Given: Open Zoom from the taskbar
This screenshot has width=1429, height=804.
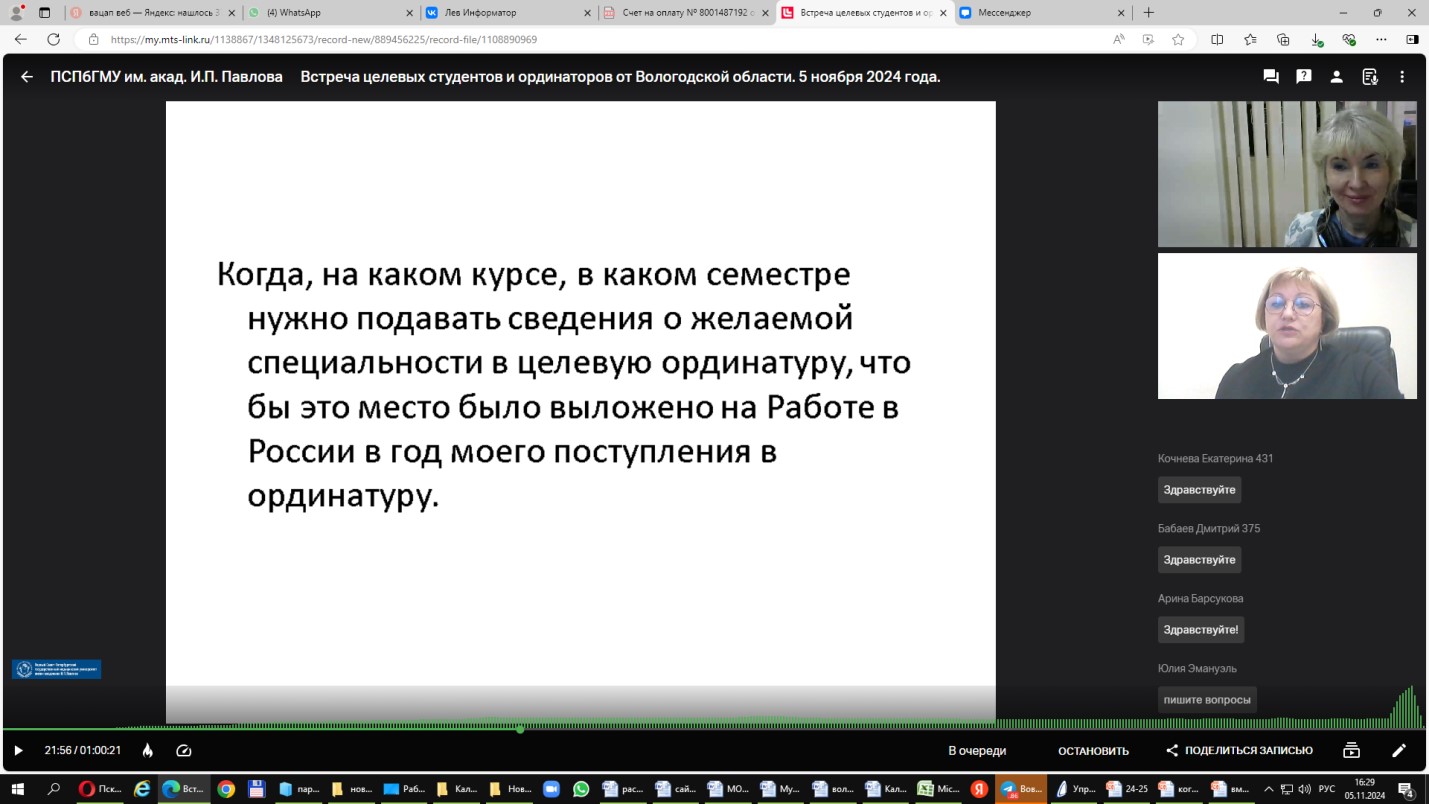Looking at the screenshot, I should coord(551,789).
